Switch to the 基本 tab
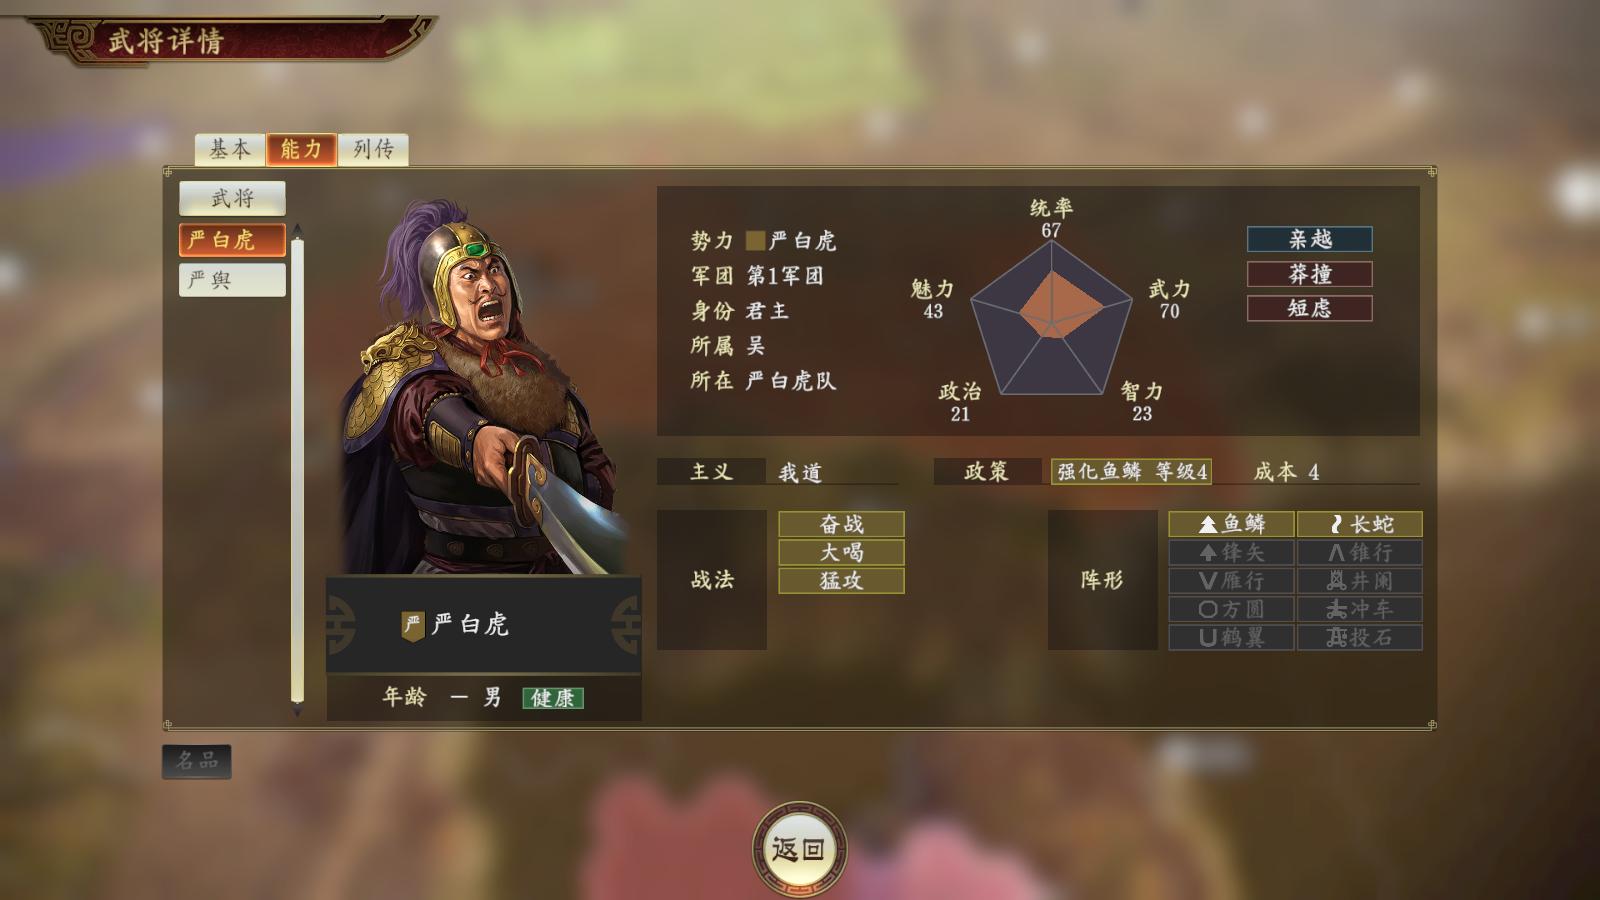Image resolution: width=1600 pixels, height=900 pixels. click(230, 149)
